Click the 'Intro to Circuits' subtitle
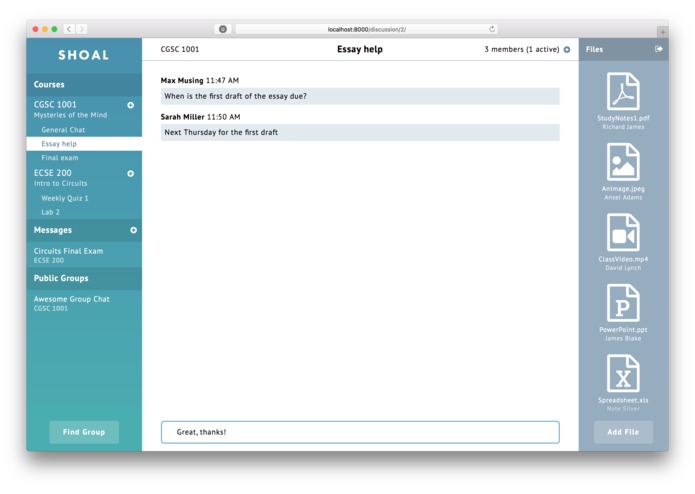 pos(61,183)
